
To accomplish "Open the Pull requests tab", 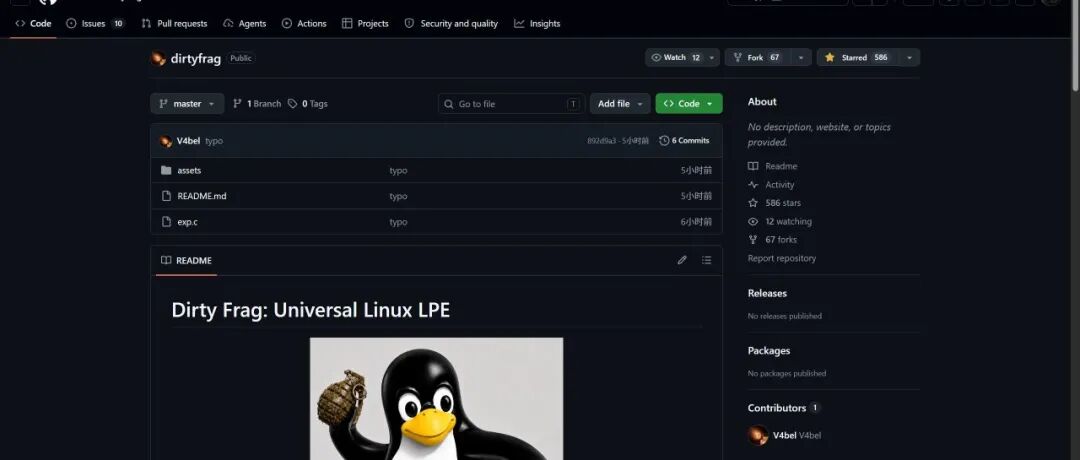I will [x=174, y=23].
